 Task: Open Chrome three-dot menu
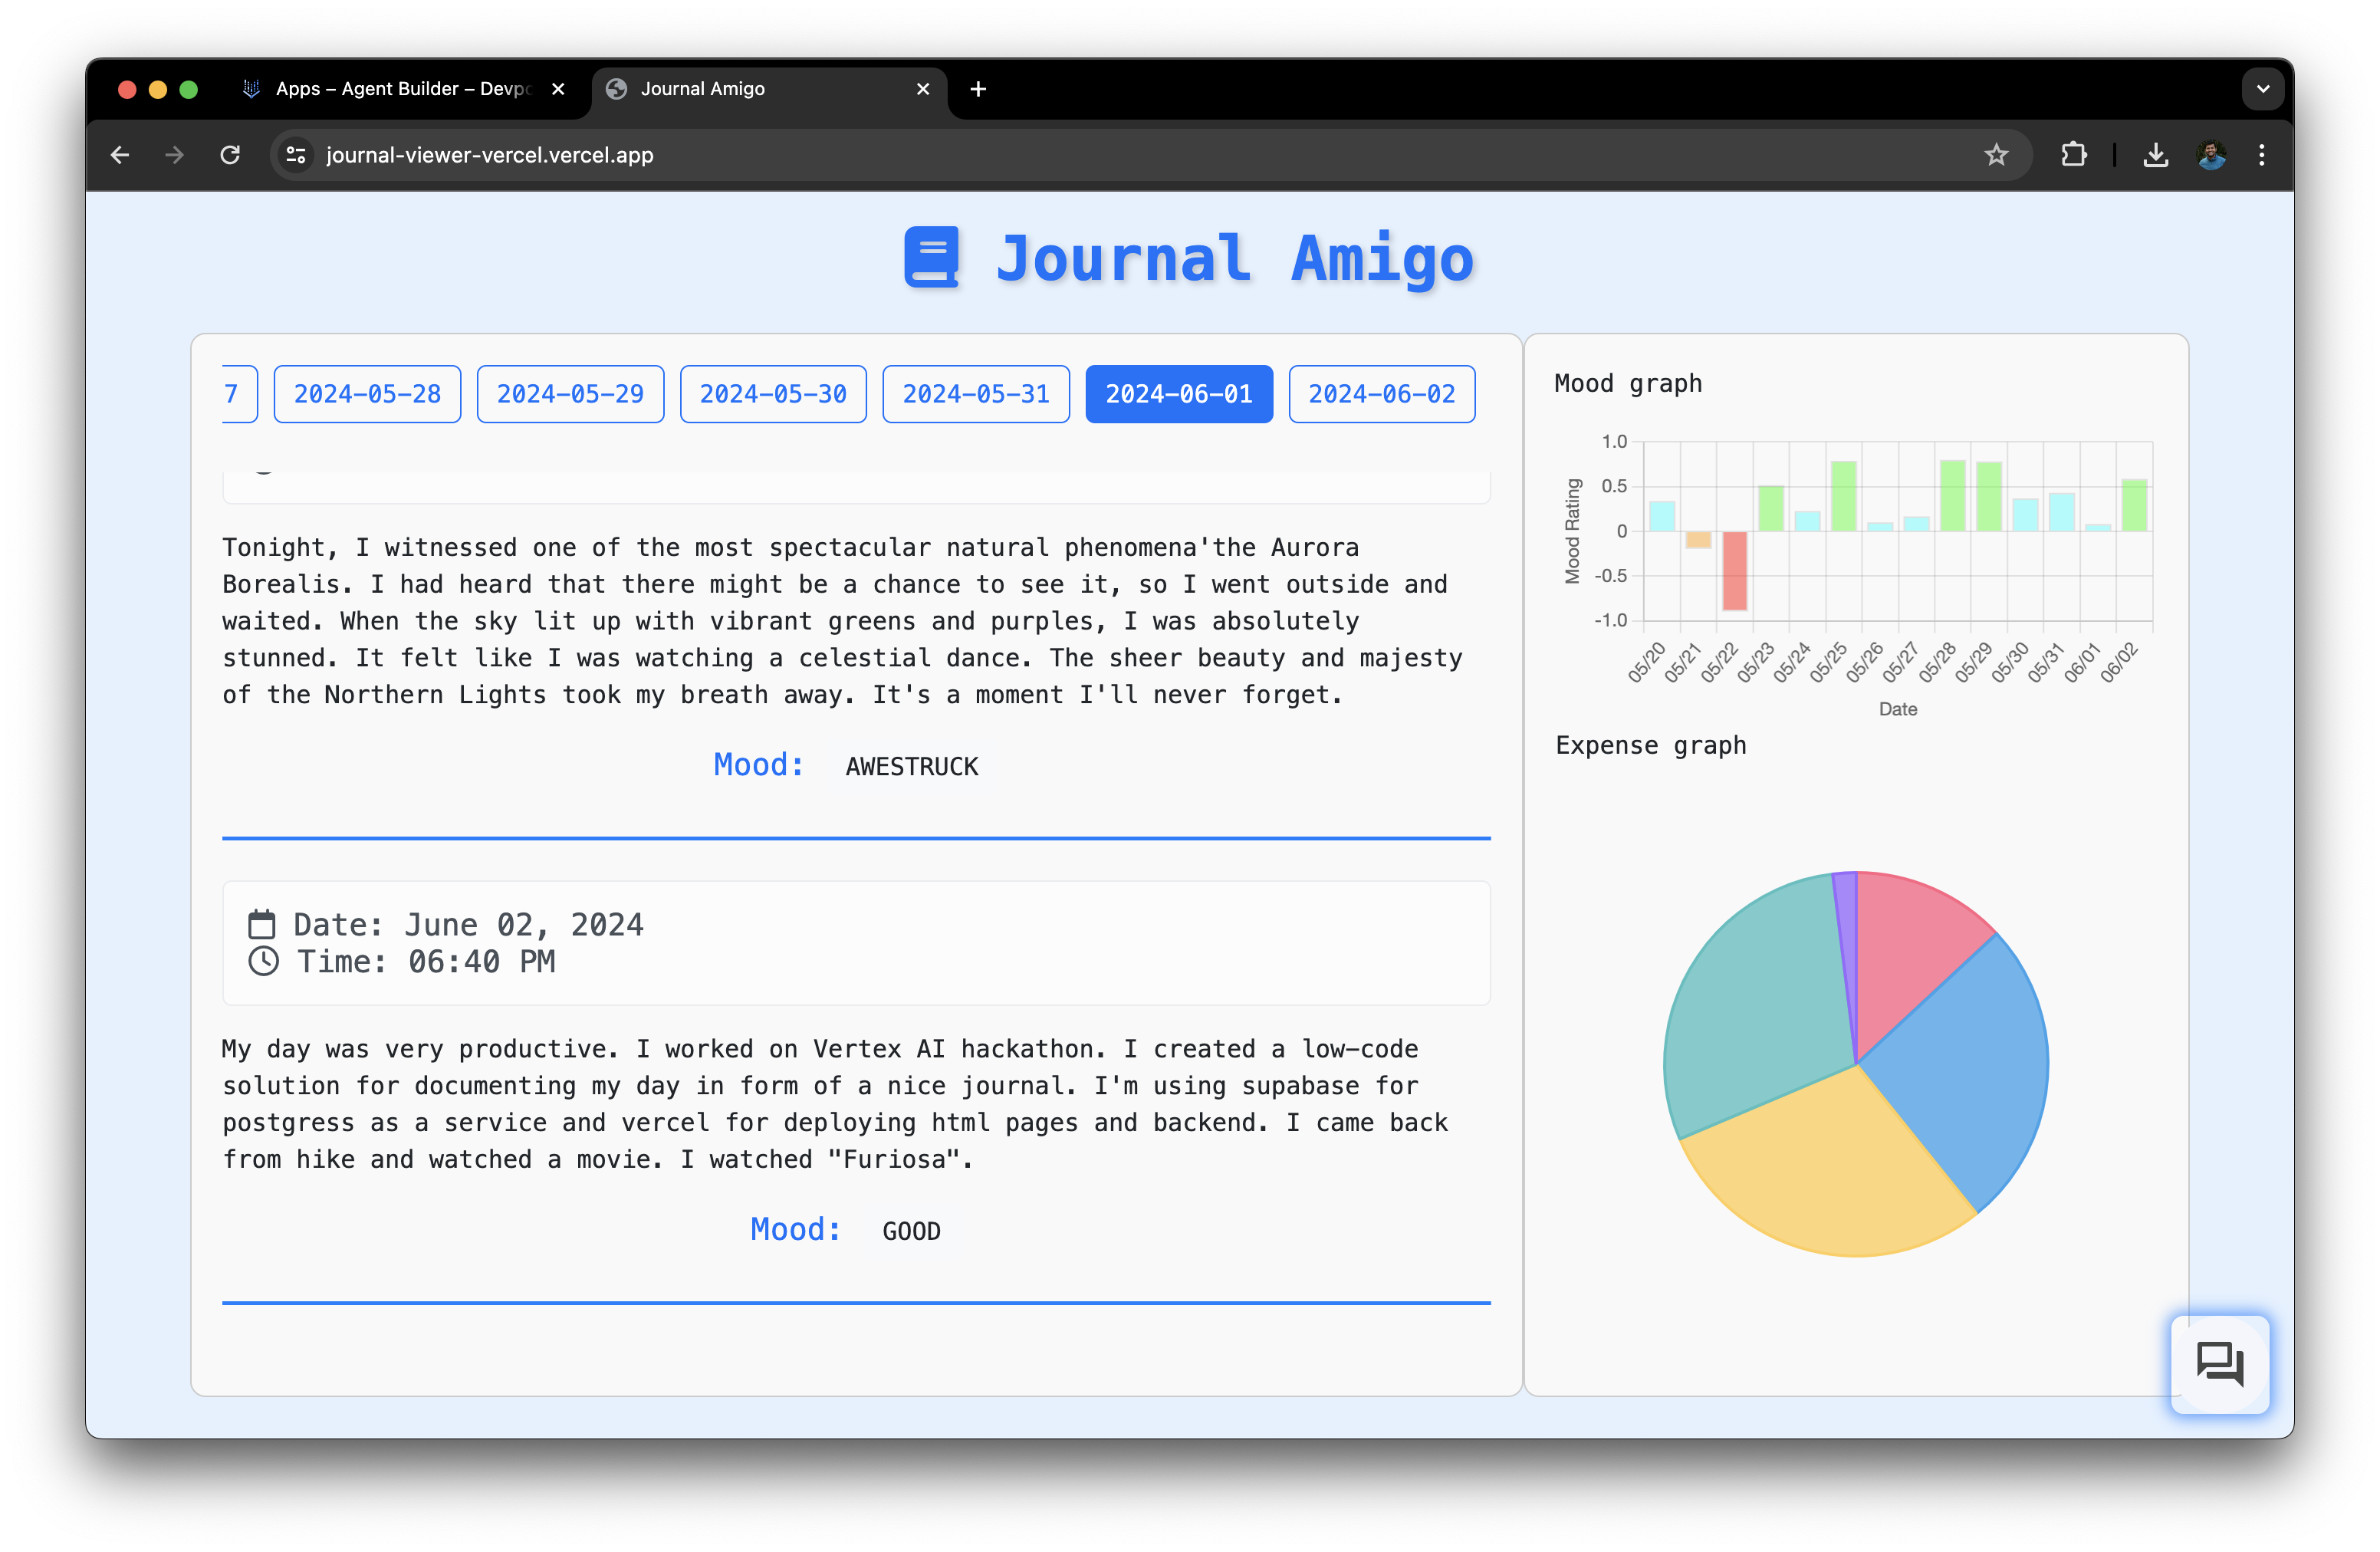pyautogui.click(x=2262, y=155)
